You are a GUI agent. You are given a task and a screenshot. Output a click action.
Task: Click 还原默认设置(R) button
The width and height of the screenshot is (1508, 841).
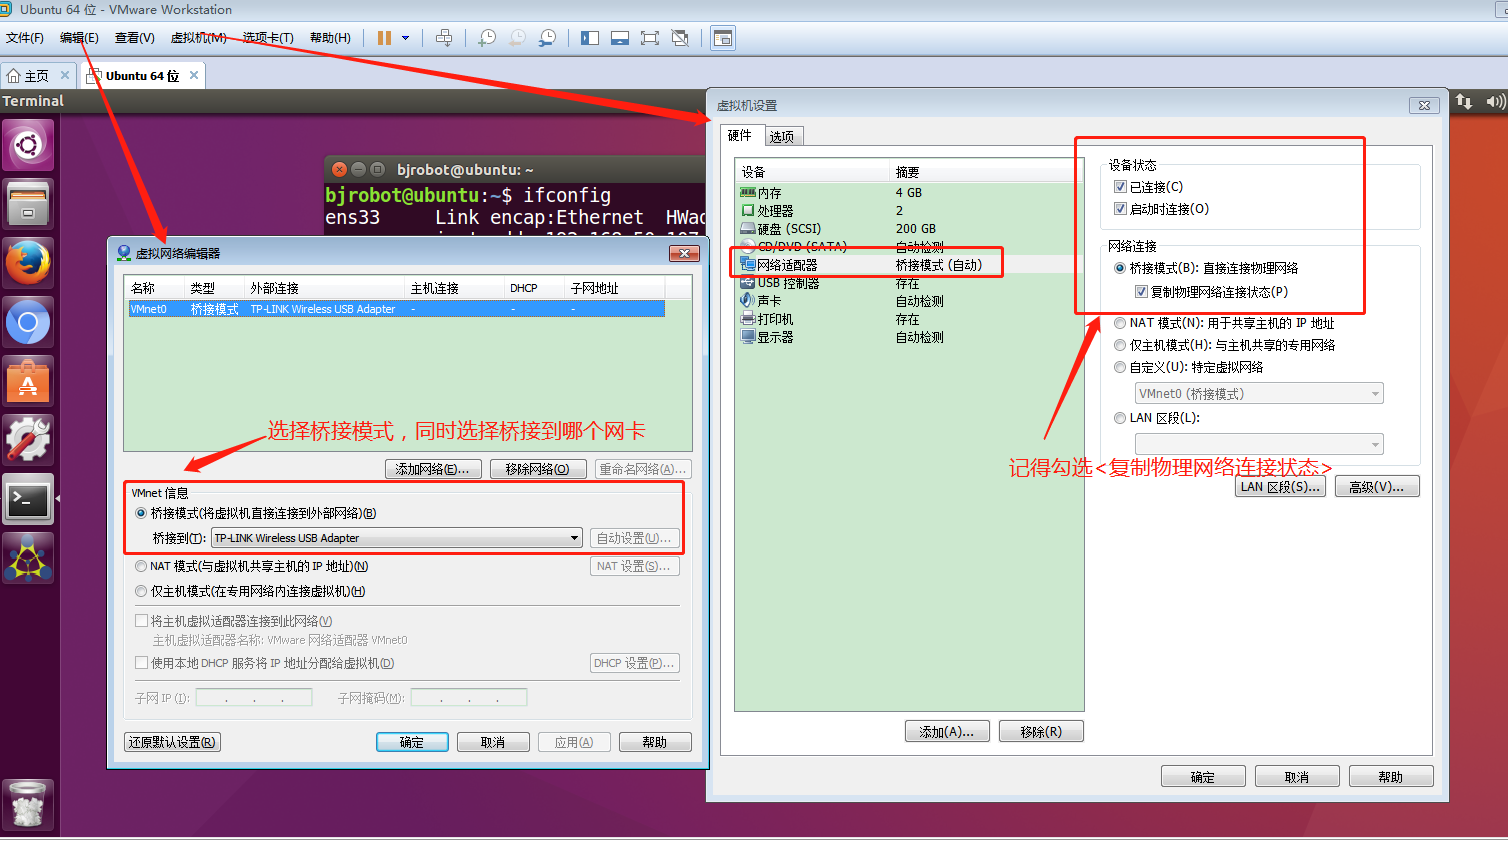[172, 742]
